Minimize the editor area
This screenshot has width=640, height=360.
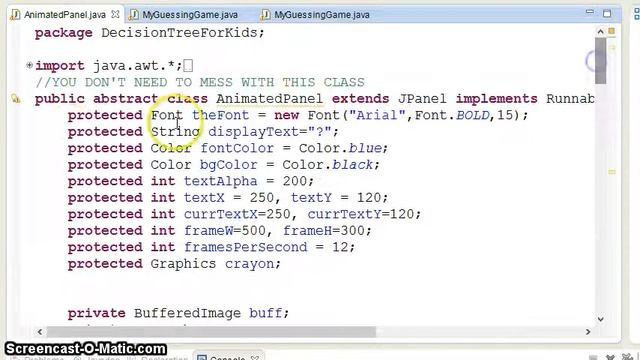[589, 12]
